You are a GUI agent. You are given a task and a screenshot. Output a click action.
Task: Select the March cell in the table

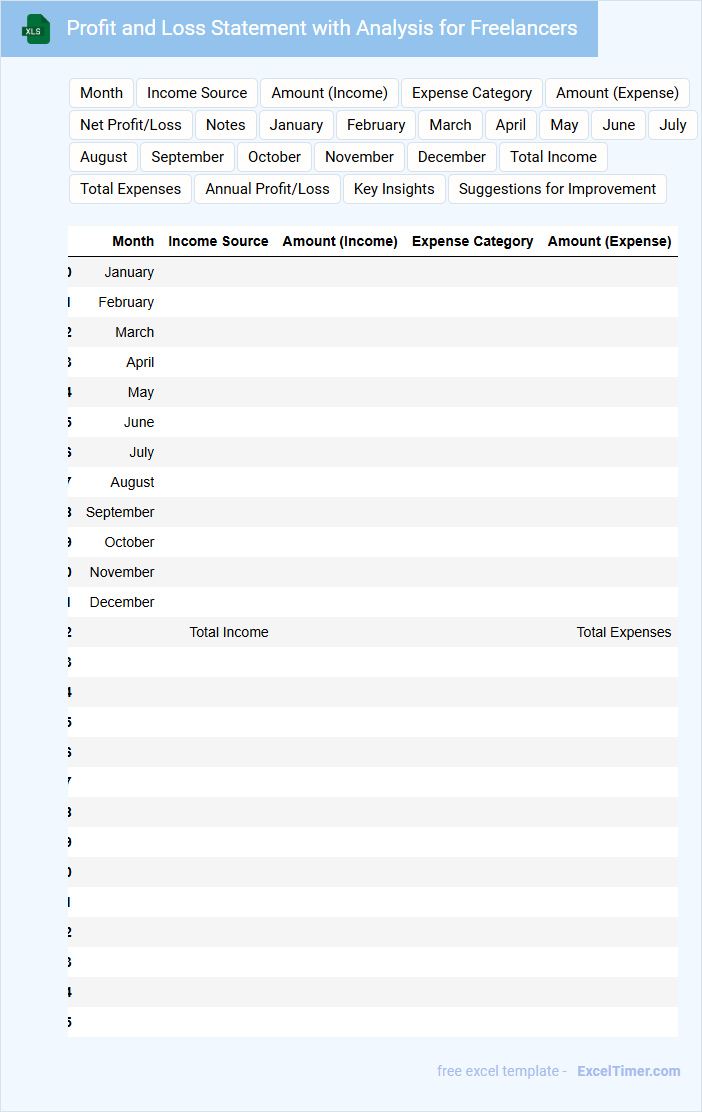click(x=135, y=332)
